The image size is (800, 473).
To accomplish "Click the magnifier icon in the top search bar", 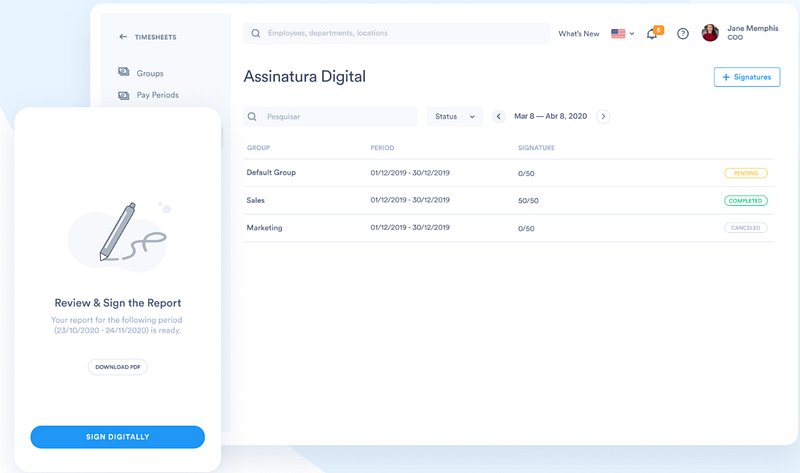I will 256,33.
